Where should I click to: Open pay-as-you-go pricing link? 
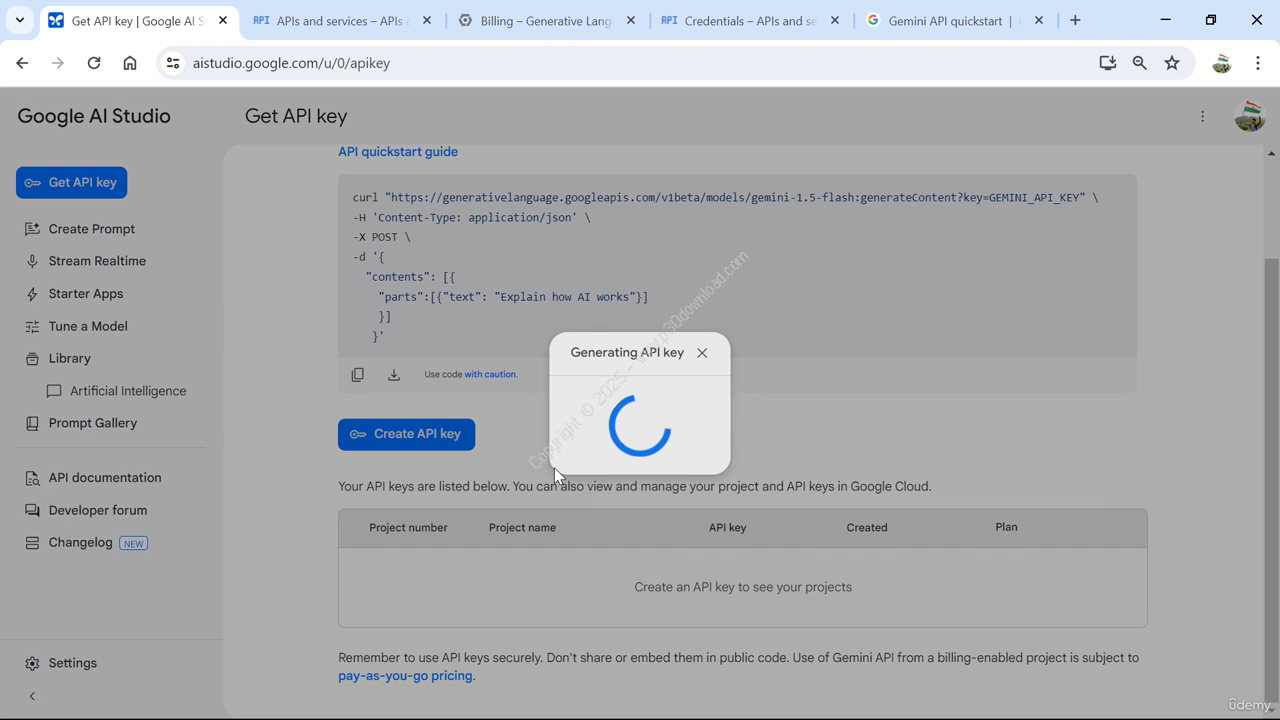pyautogui.click(x=405, y=676)
